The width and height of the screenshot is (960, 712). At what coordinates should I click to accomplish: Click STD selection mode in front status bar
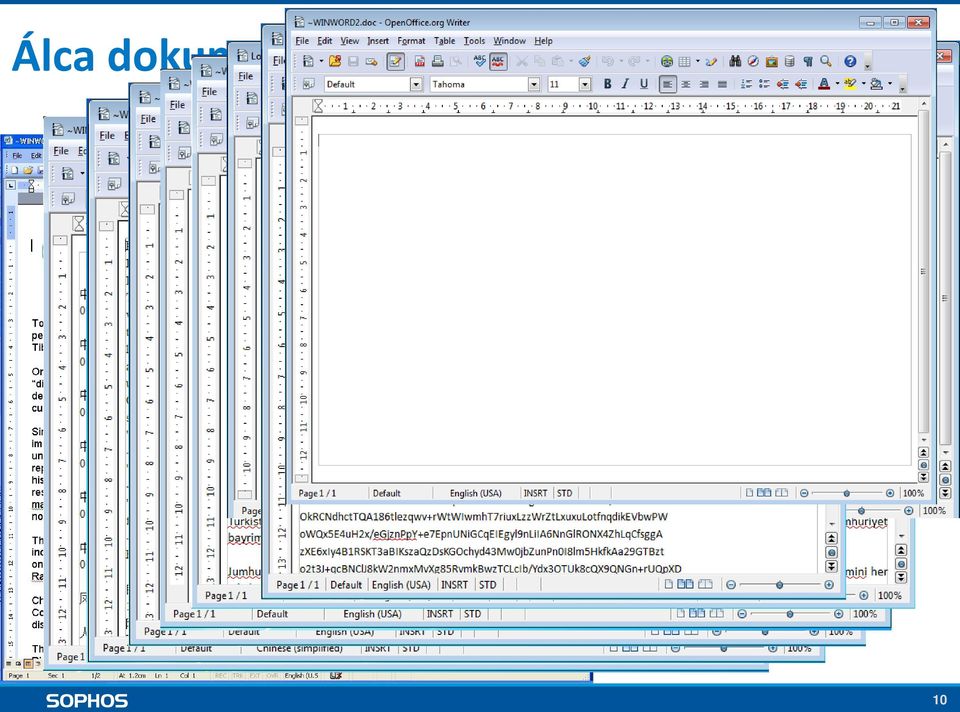click(564, 493)
